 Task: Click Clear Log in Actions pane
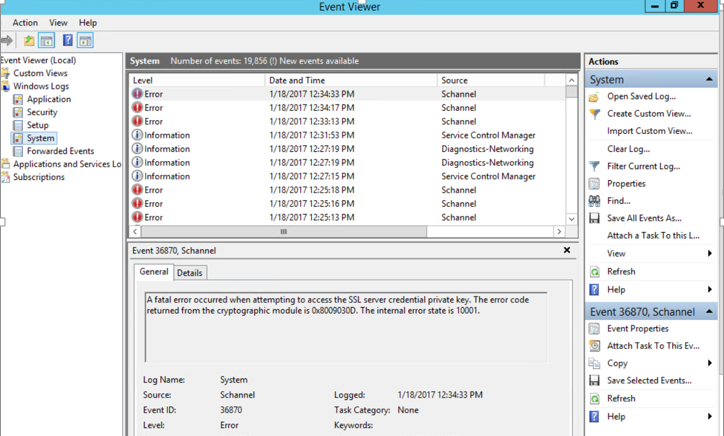[628, 149]
